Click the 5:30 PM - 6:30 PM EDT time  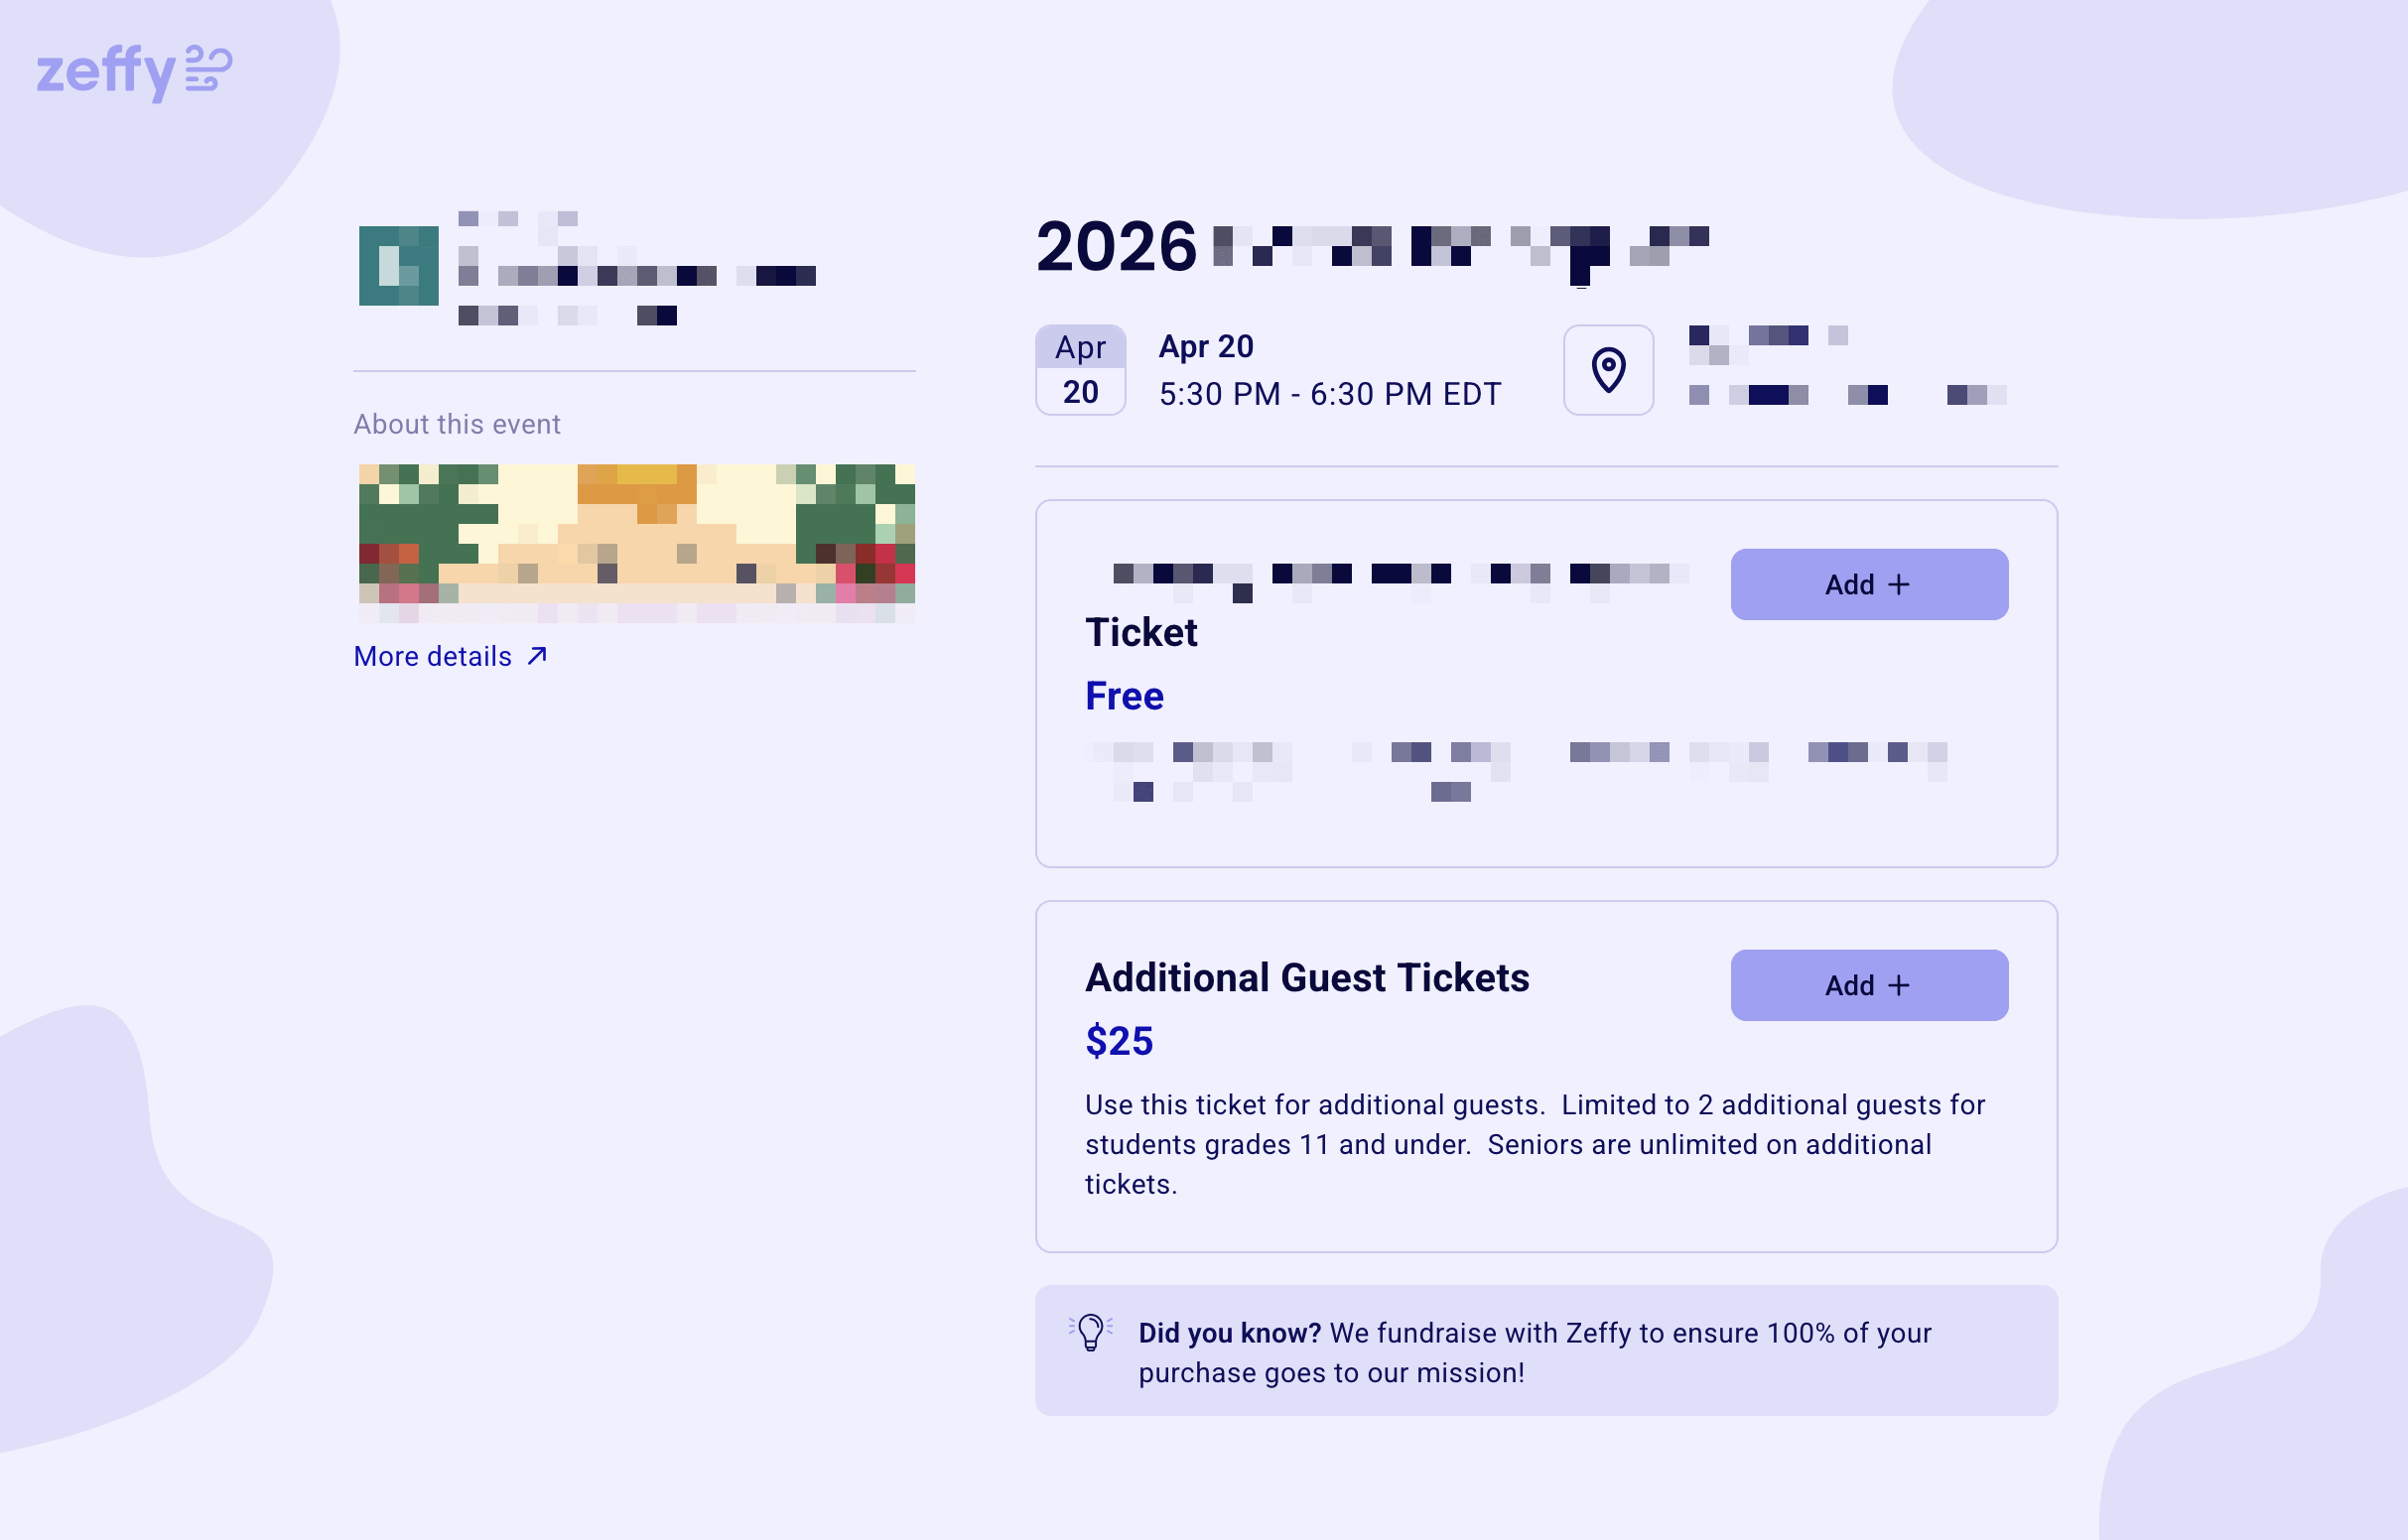point(1329,394)
